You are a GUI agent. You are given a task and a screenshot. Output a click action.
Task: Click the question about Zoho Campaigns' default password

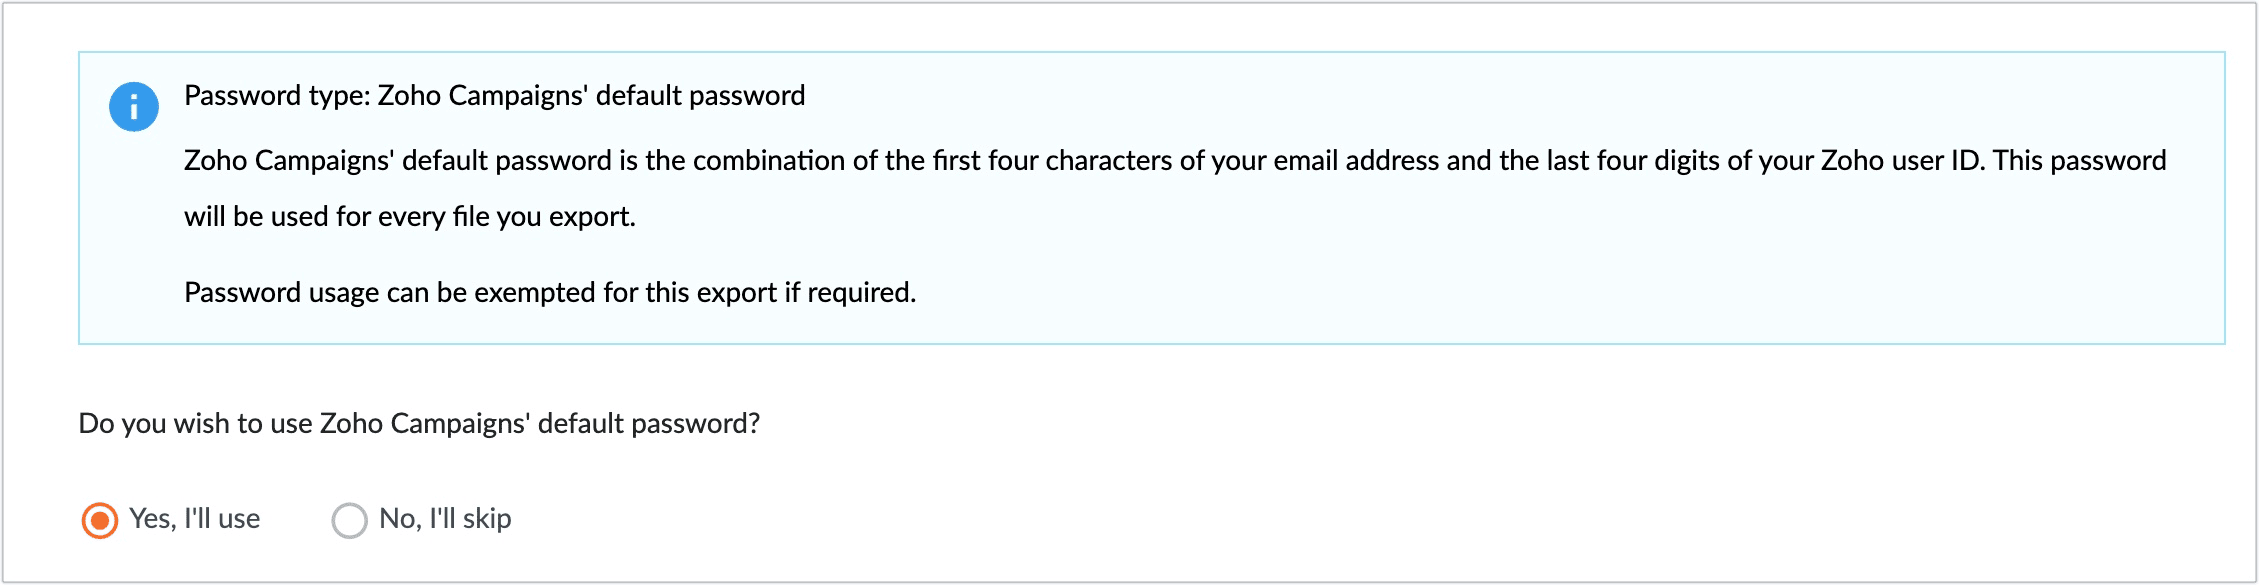420,423
